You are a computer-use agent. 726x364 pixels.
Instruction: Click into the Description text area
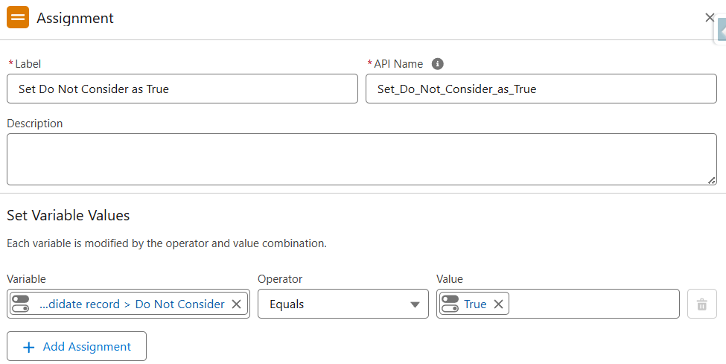coord(362,159)
